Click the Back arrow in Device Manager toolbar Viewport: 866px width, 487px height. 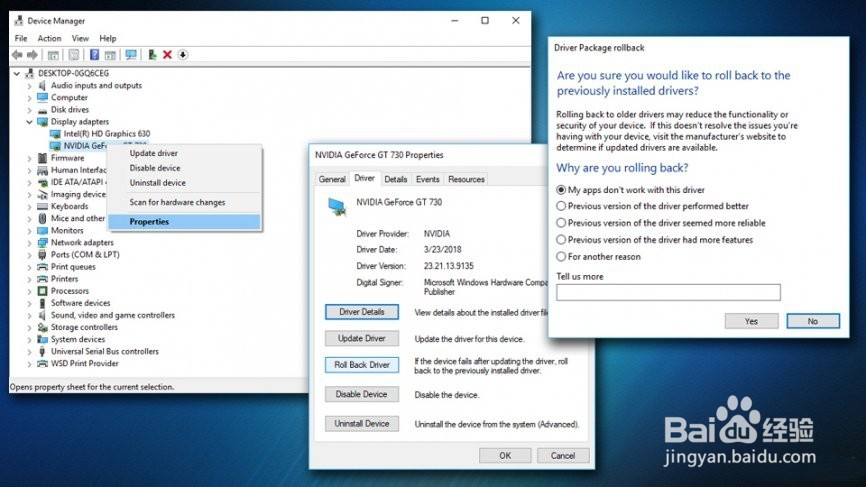[17, 55]
